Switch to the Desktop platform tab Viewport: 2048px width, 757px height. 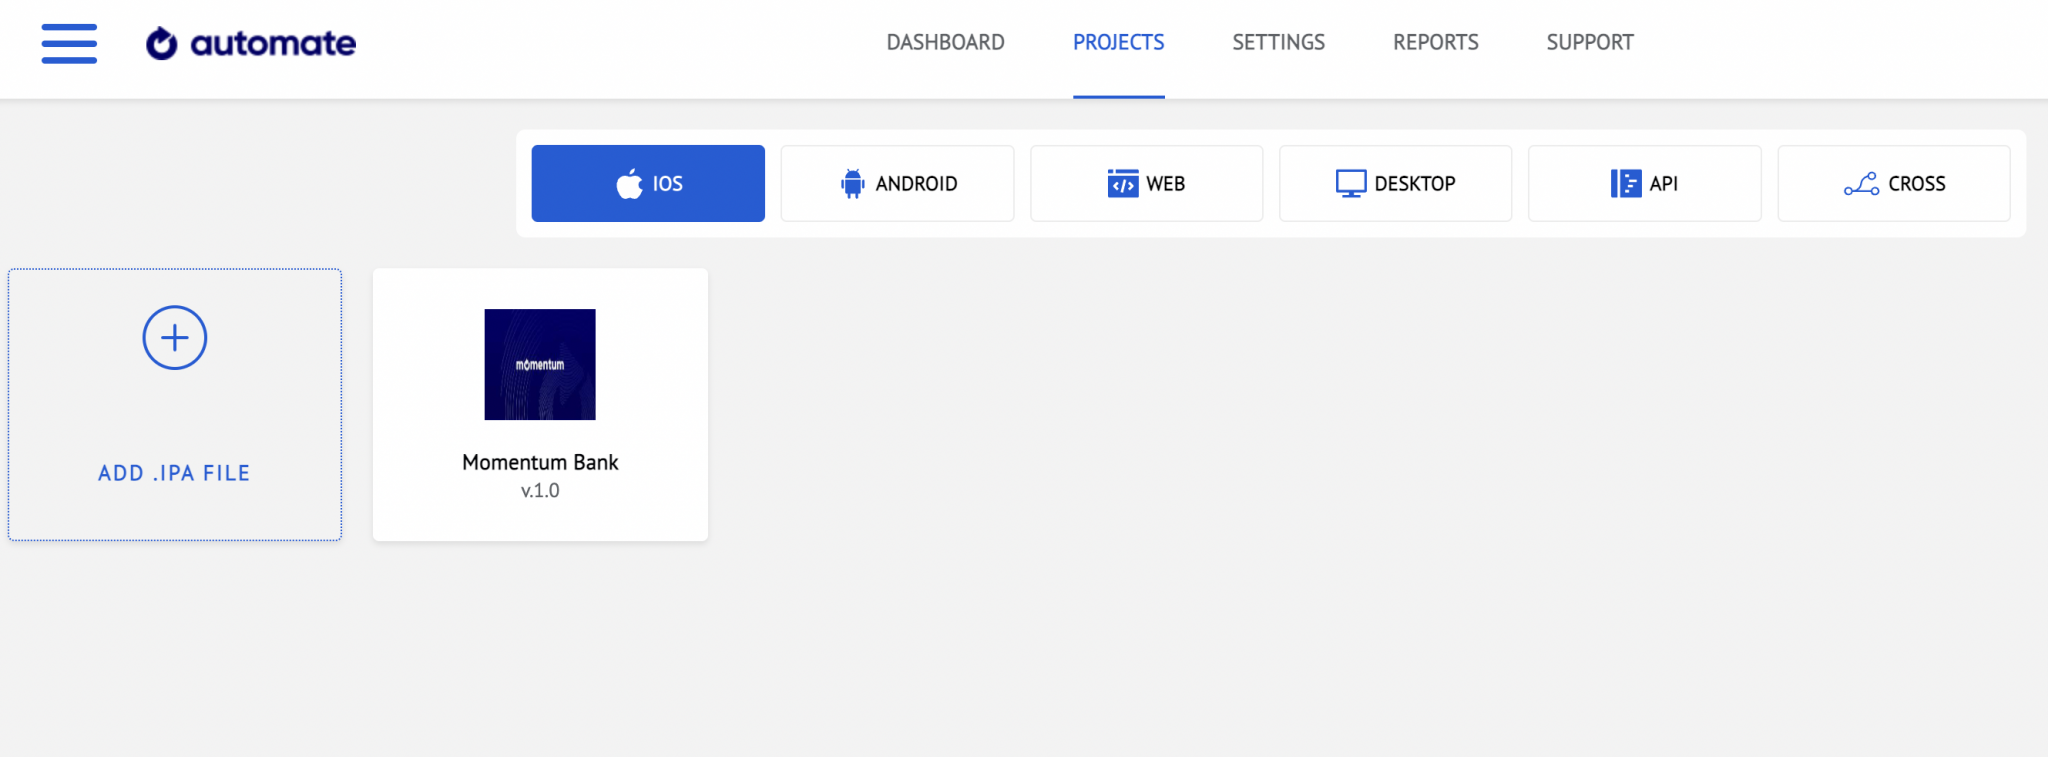[1395, 184]
